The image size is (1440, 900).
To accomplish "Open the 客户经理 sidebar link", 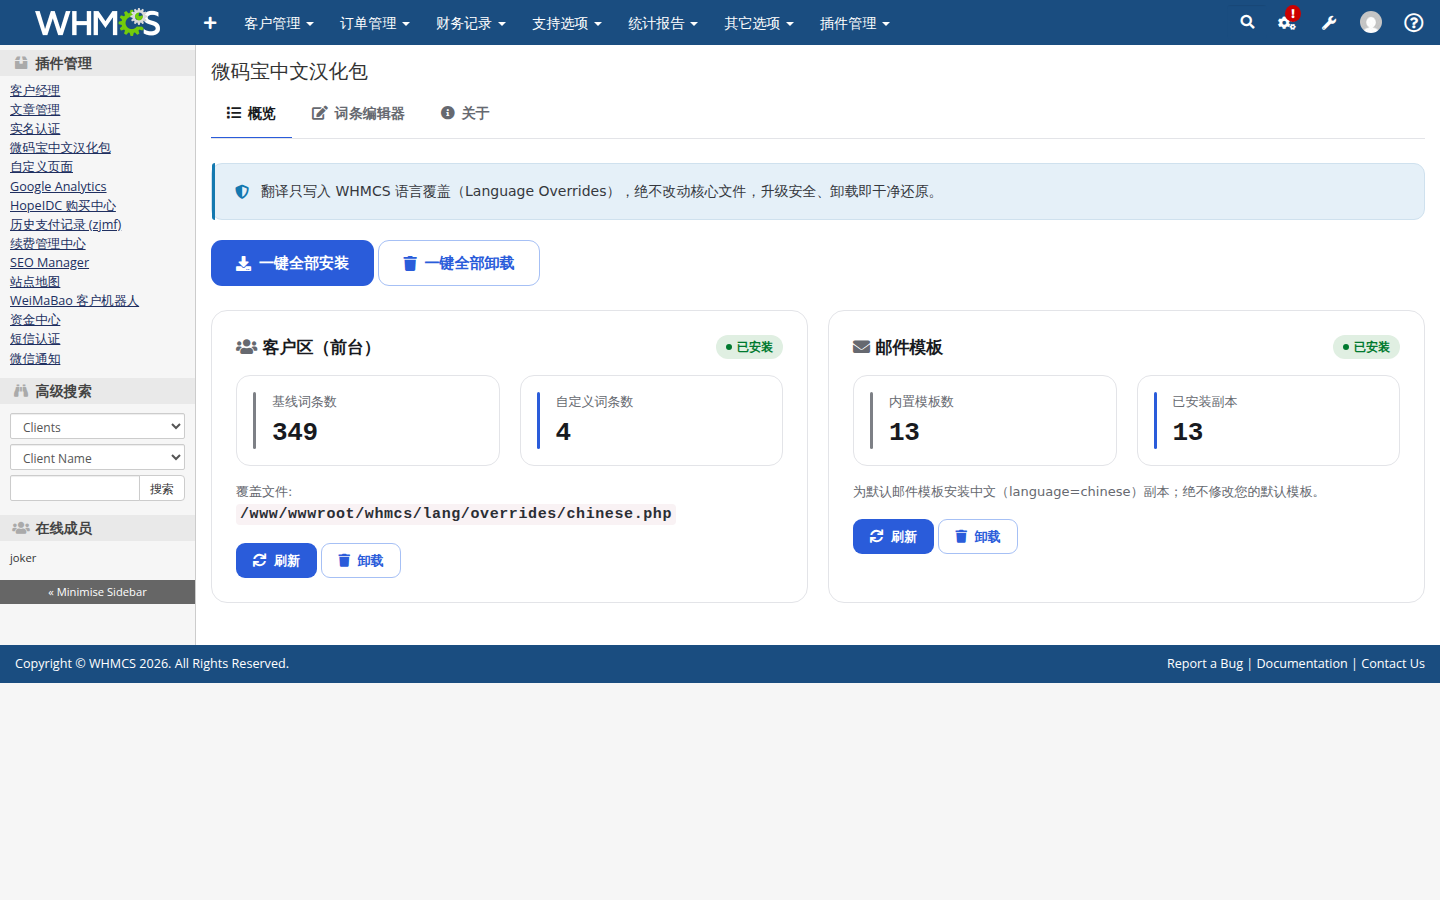I will coord(35,90).
